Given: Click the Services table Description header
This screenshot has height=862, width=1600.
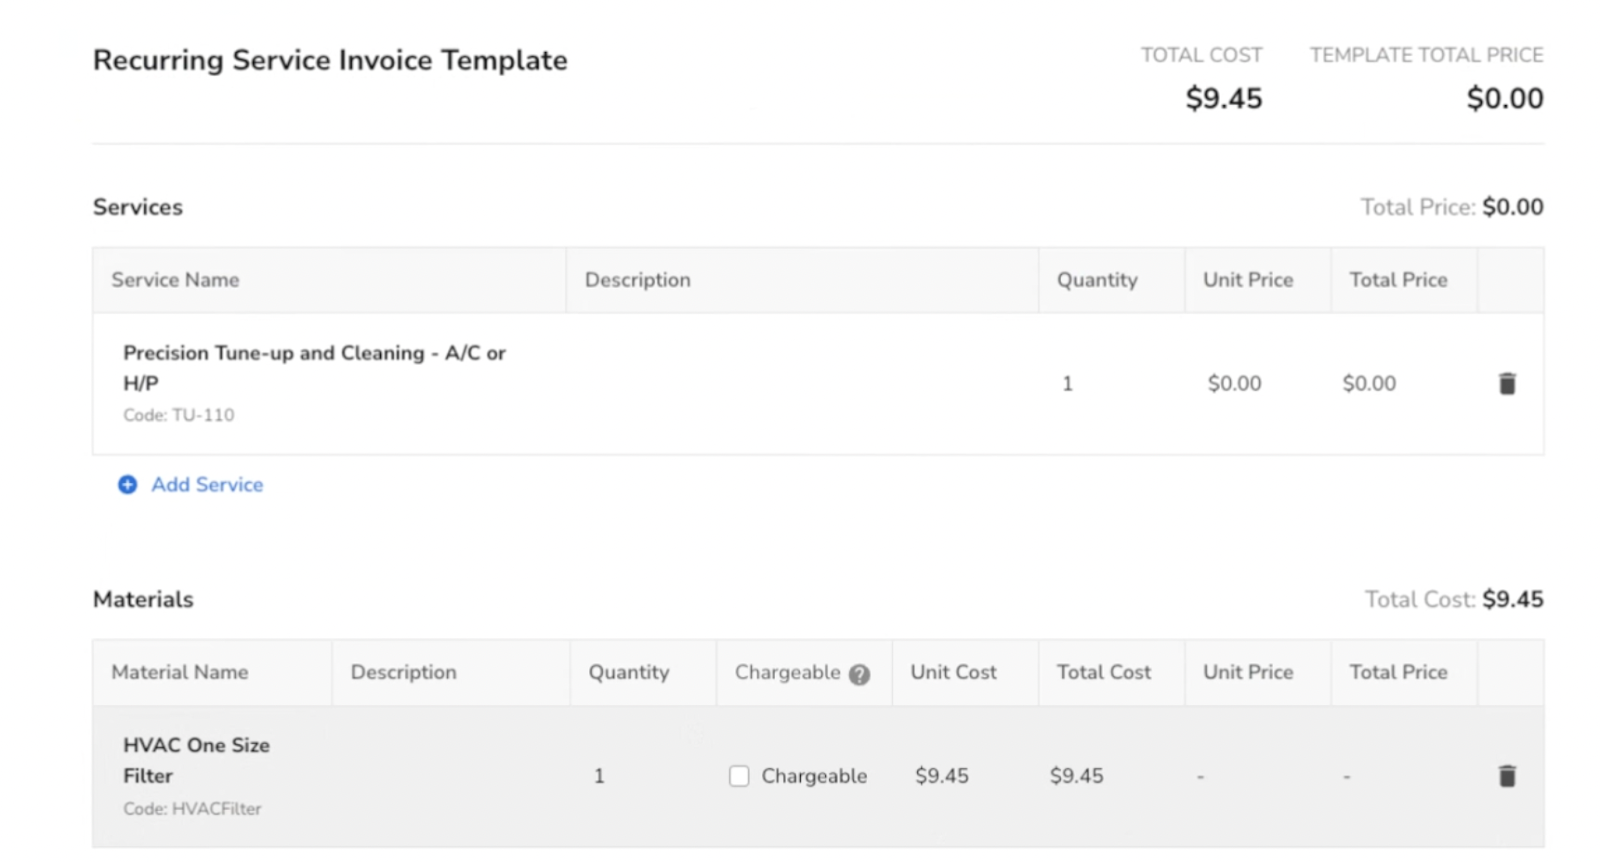Looking at the screenshot, I should click(x=638, y=280).
